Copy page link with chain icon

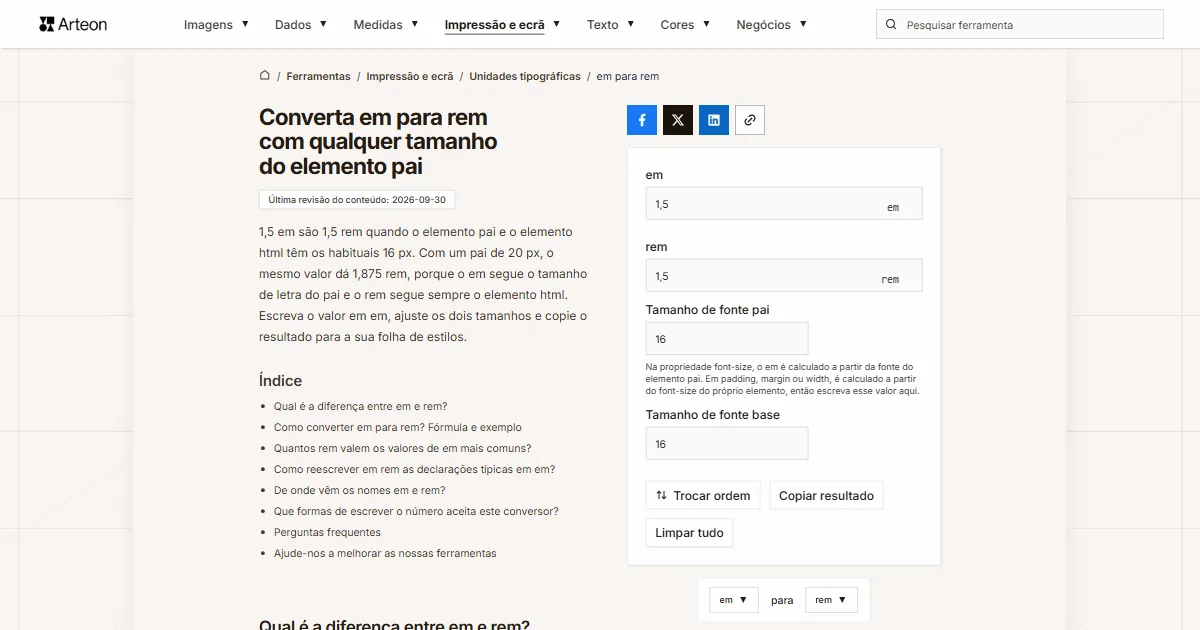click(750, 120)
